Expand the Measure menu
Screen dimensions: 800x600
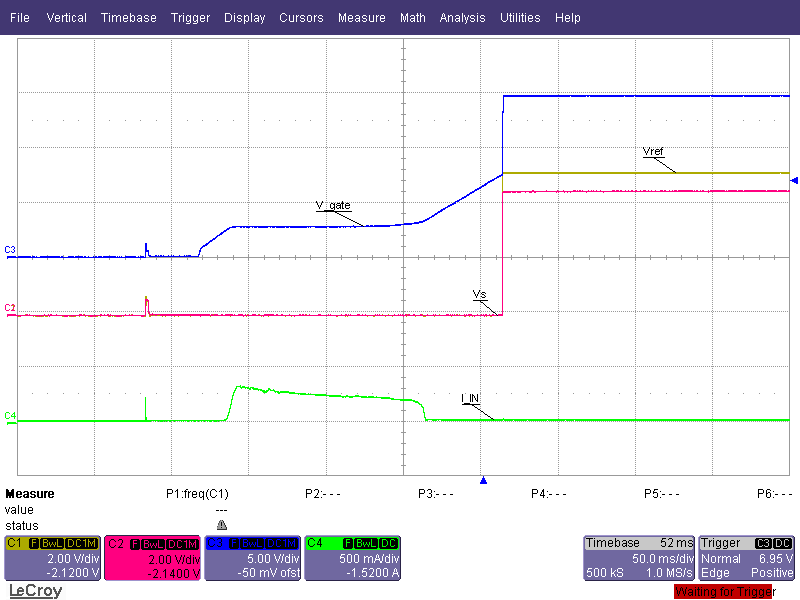coord(361,18)
